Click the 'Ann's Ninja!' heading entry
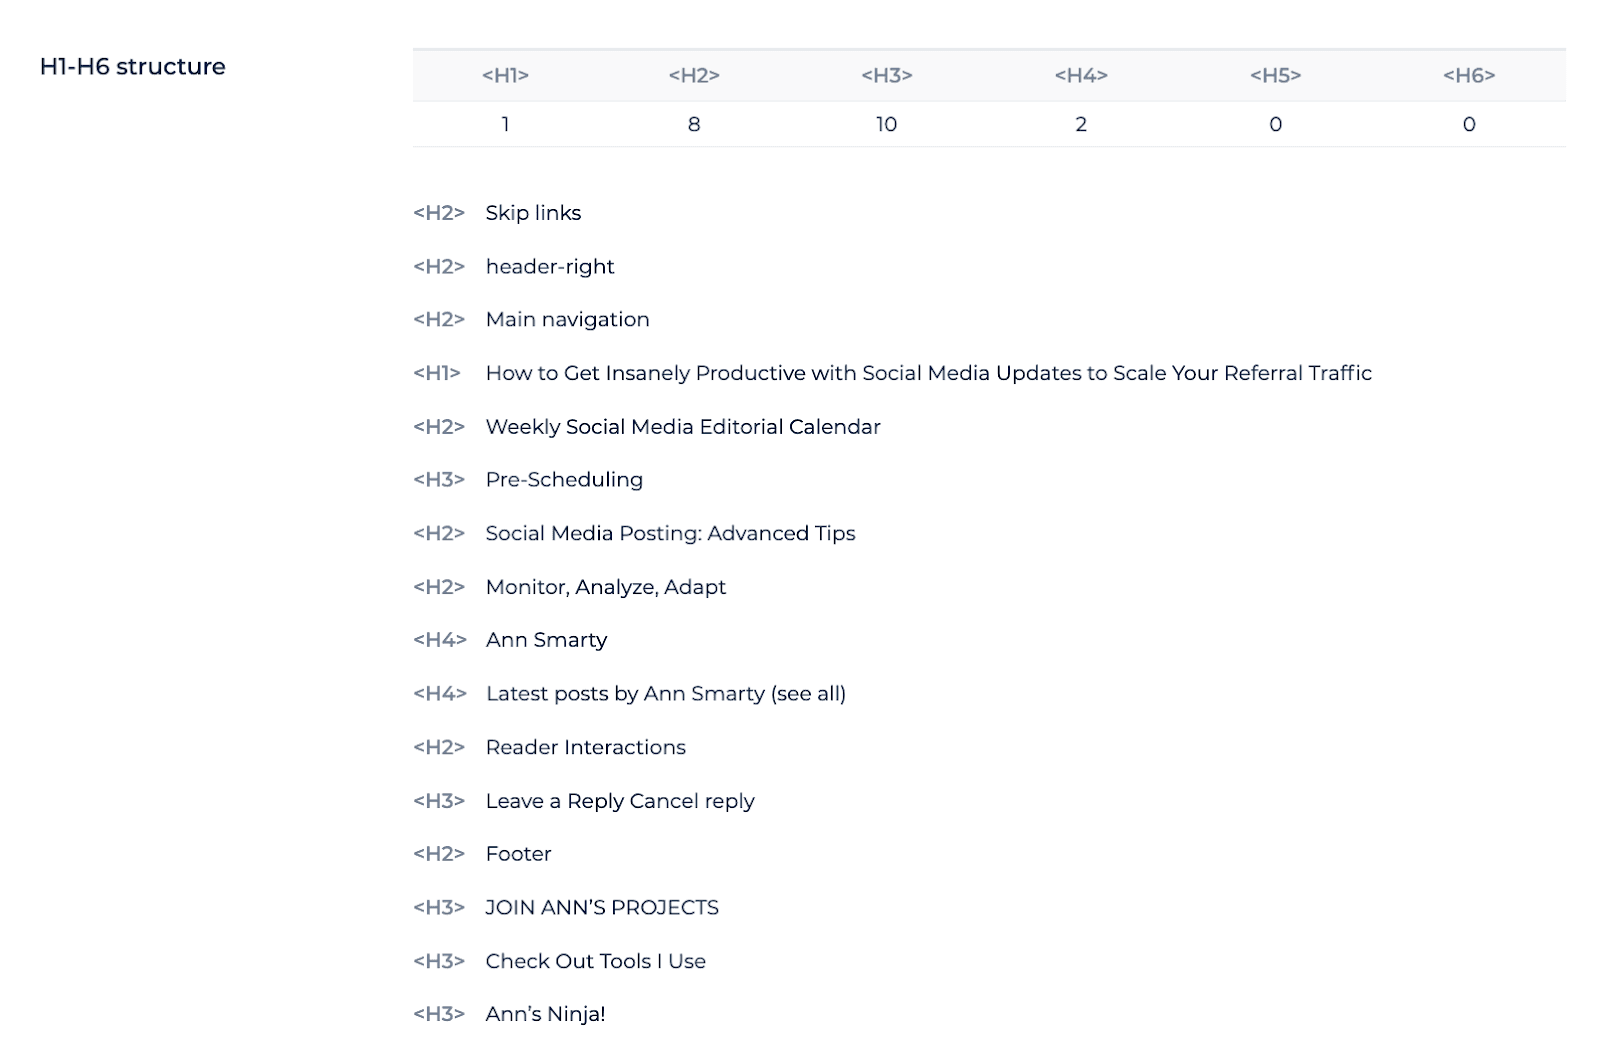This screenshot has height=1037, width=1600. [x=545, y=1014]
